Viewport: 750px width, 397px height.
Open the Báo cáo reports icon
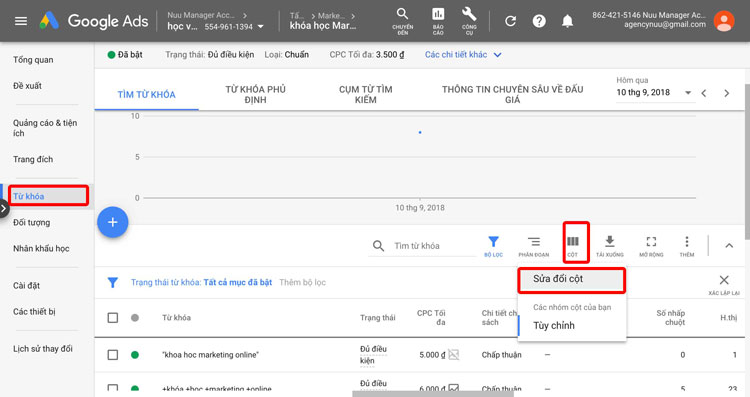pyautogui.click(x=438, y=21)
